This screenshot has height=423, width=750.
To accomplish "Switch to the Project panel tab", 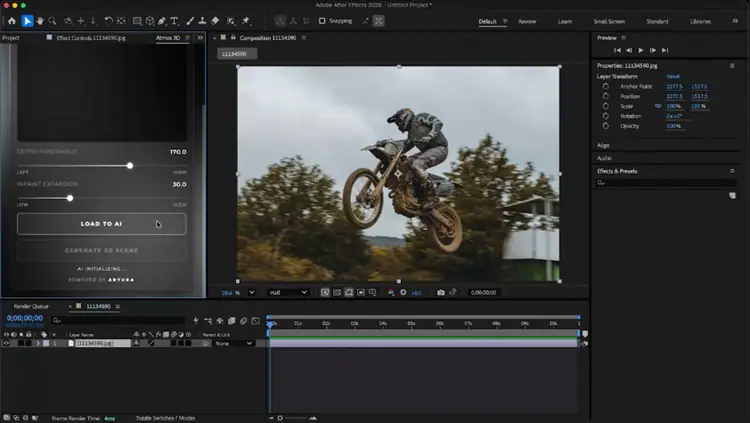I will [x=11, y=38].
